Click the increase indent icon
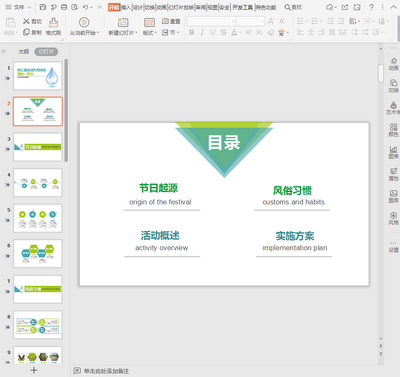 click(341, 21)
